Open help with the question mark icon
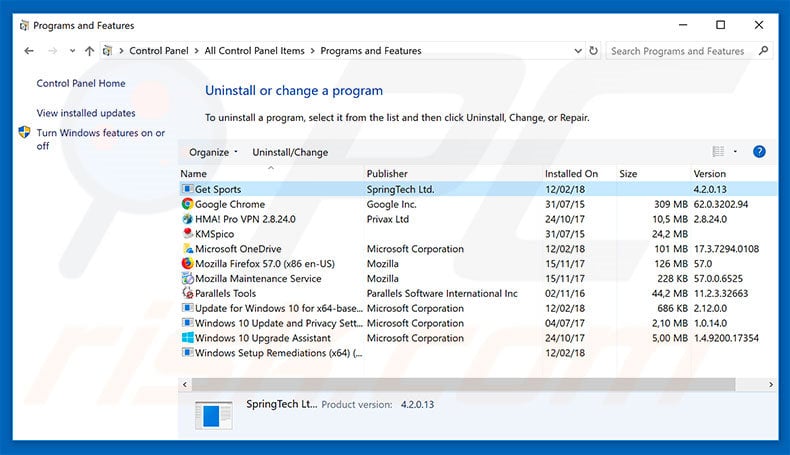790x455 pixels. coord(759,152)
